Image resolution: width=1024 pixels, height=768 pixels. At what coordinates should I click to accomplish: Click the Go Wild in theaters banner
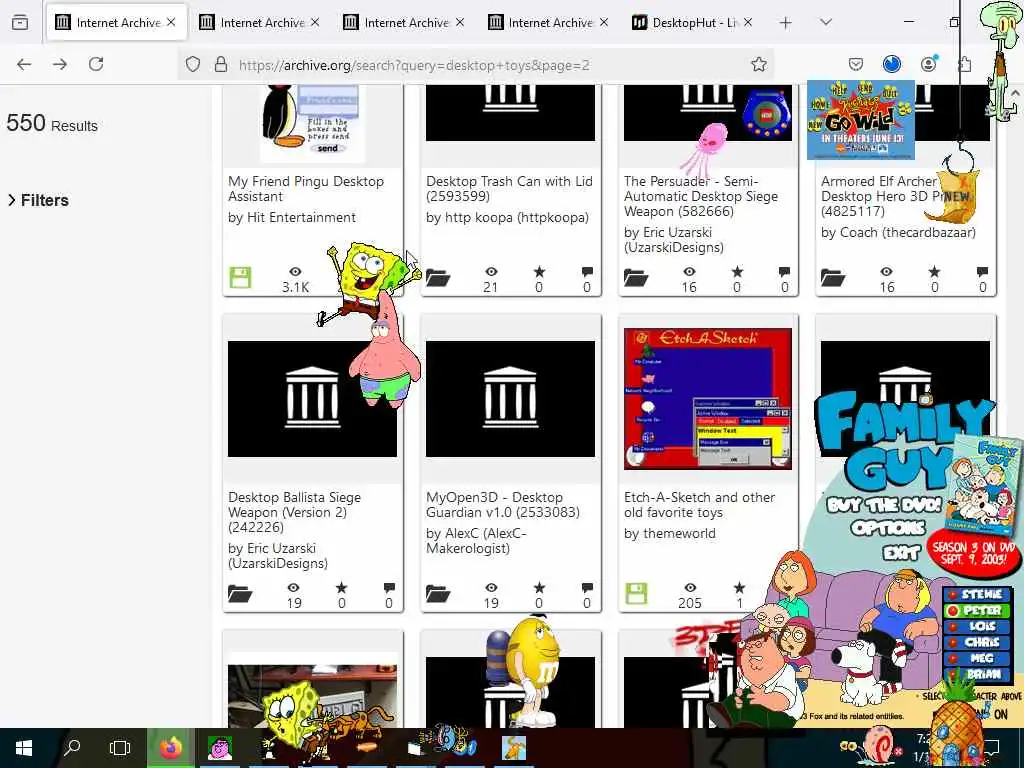click(861, 120)
